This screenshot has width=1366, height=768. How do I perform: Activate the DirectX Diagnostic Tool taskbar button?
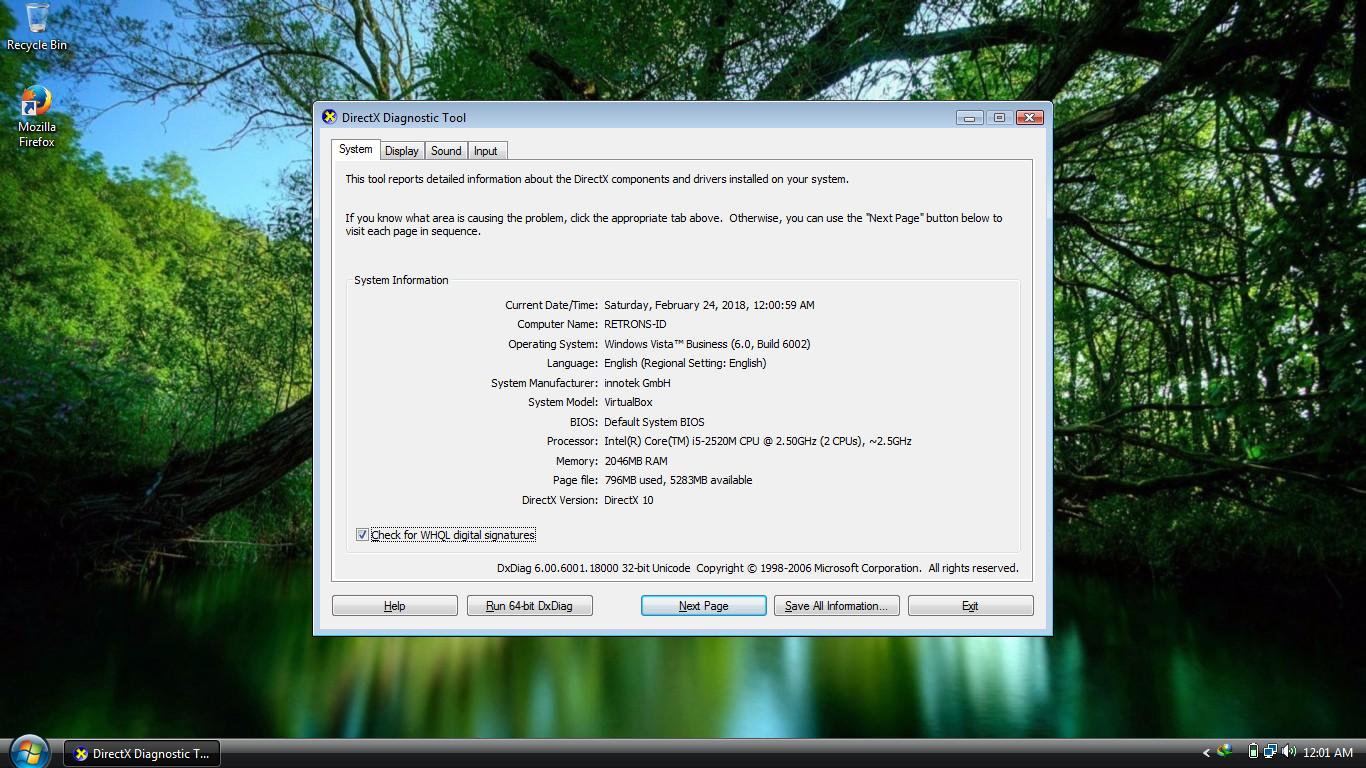pyautogui.click(x=142, y=754)
